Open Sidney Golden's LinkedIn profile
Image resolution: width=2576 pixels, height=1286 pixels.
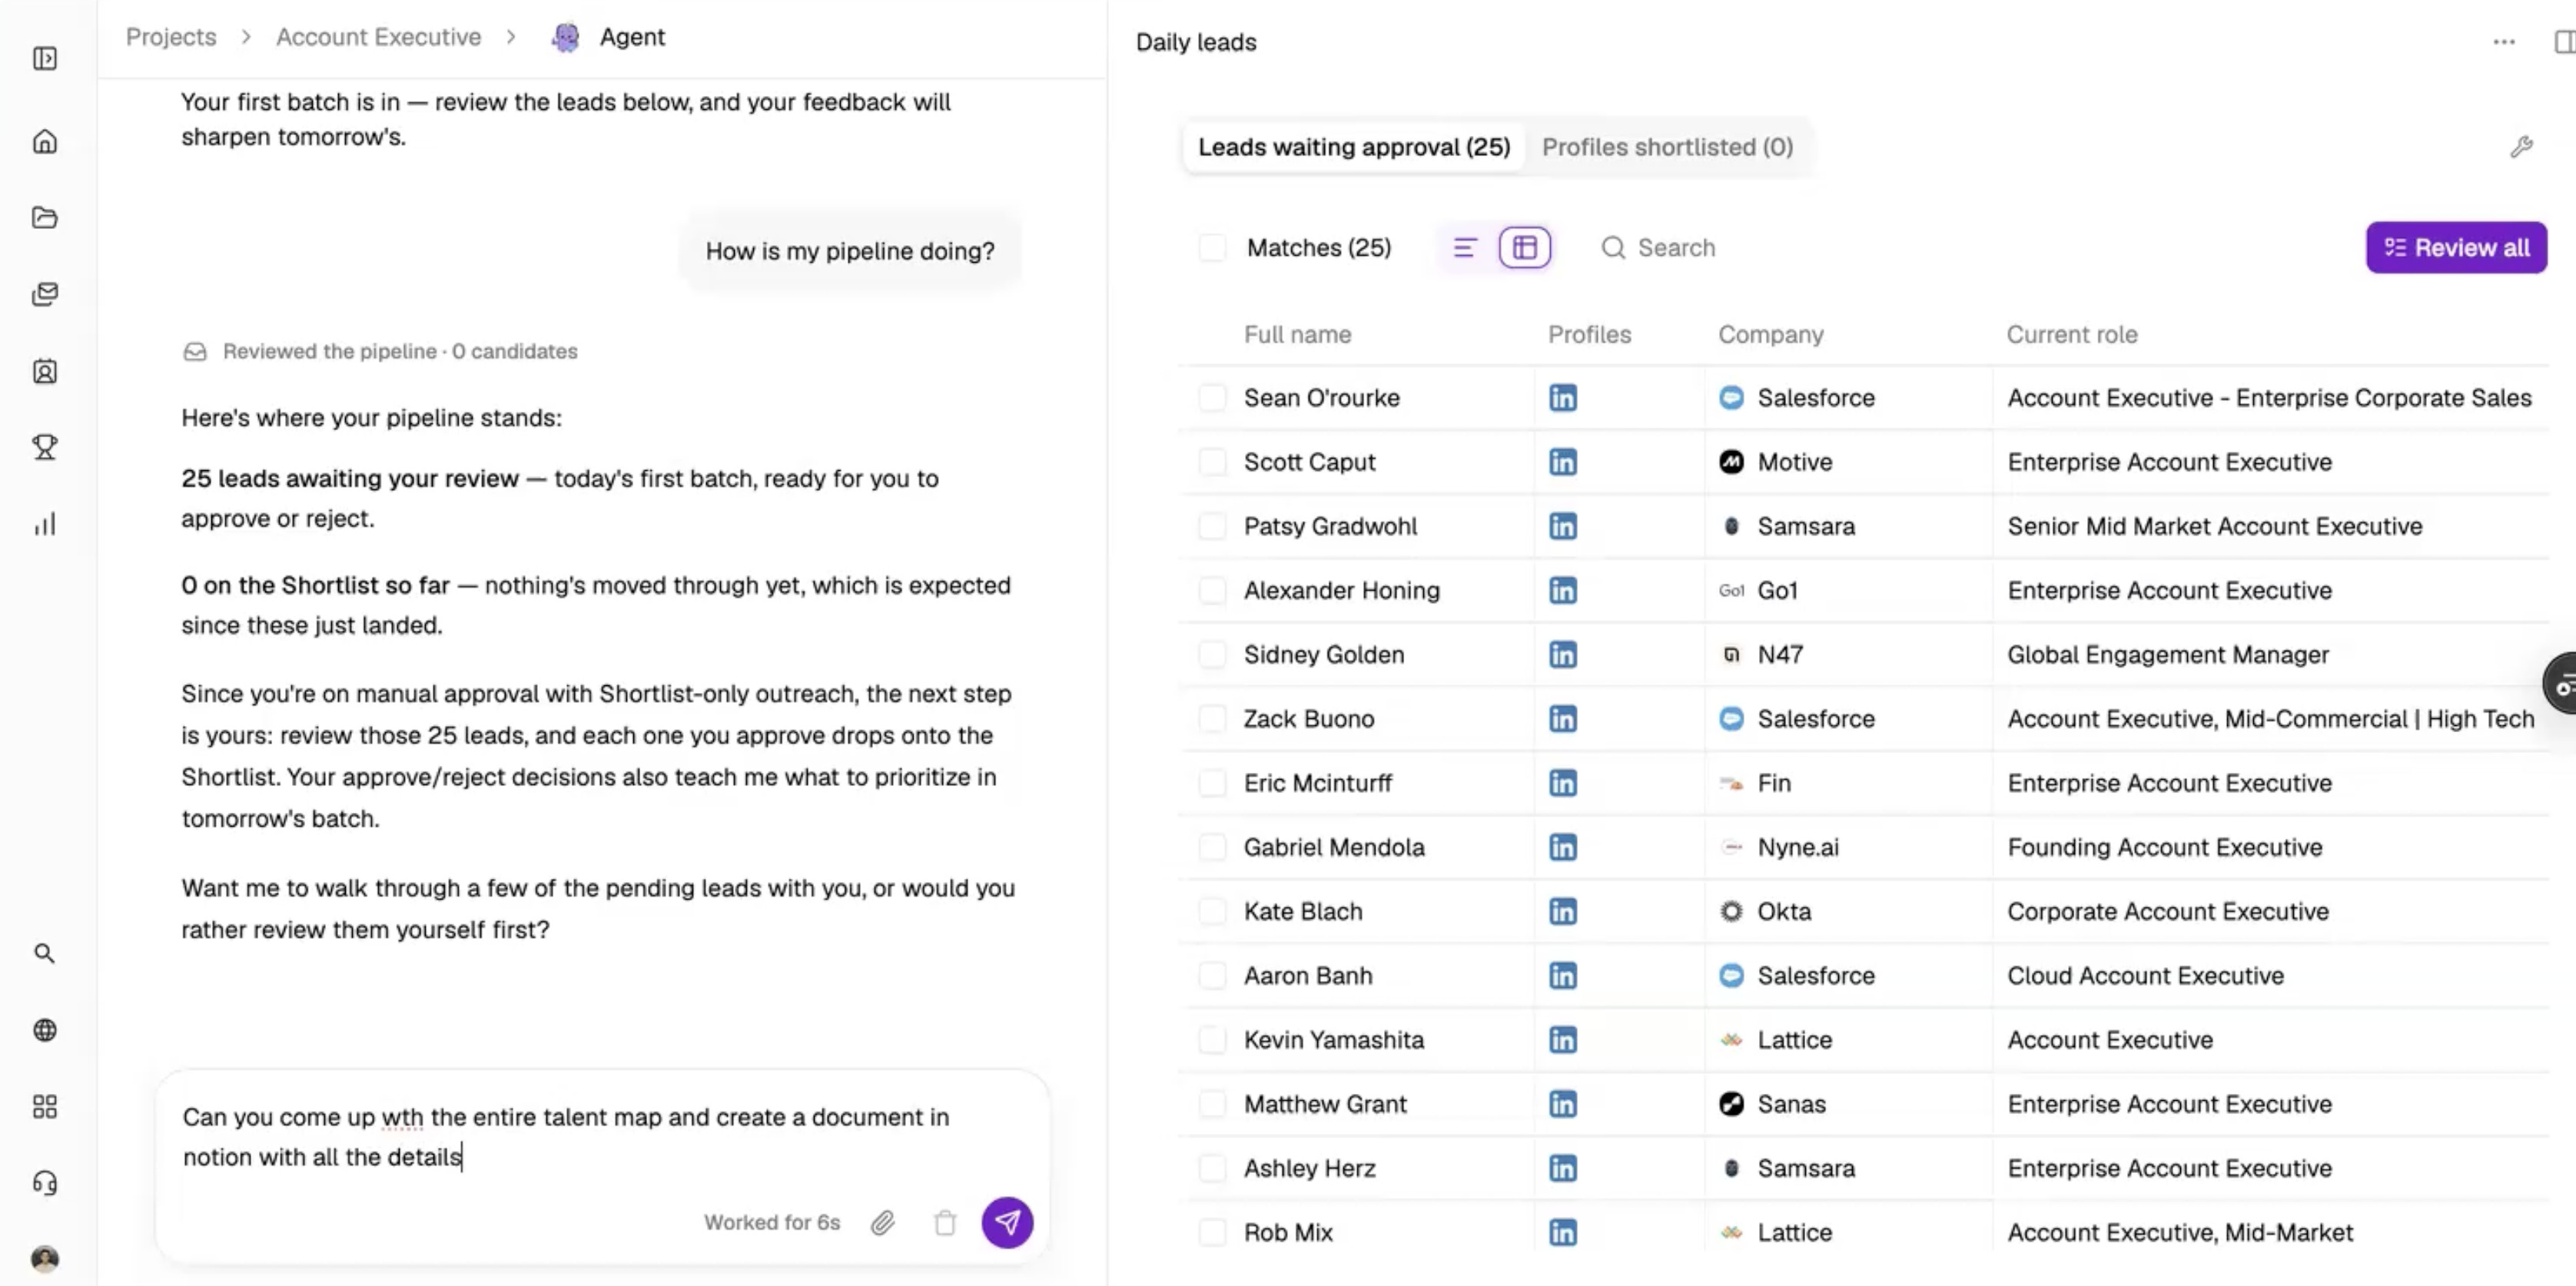tap(1563, 655)
